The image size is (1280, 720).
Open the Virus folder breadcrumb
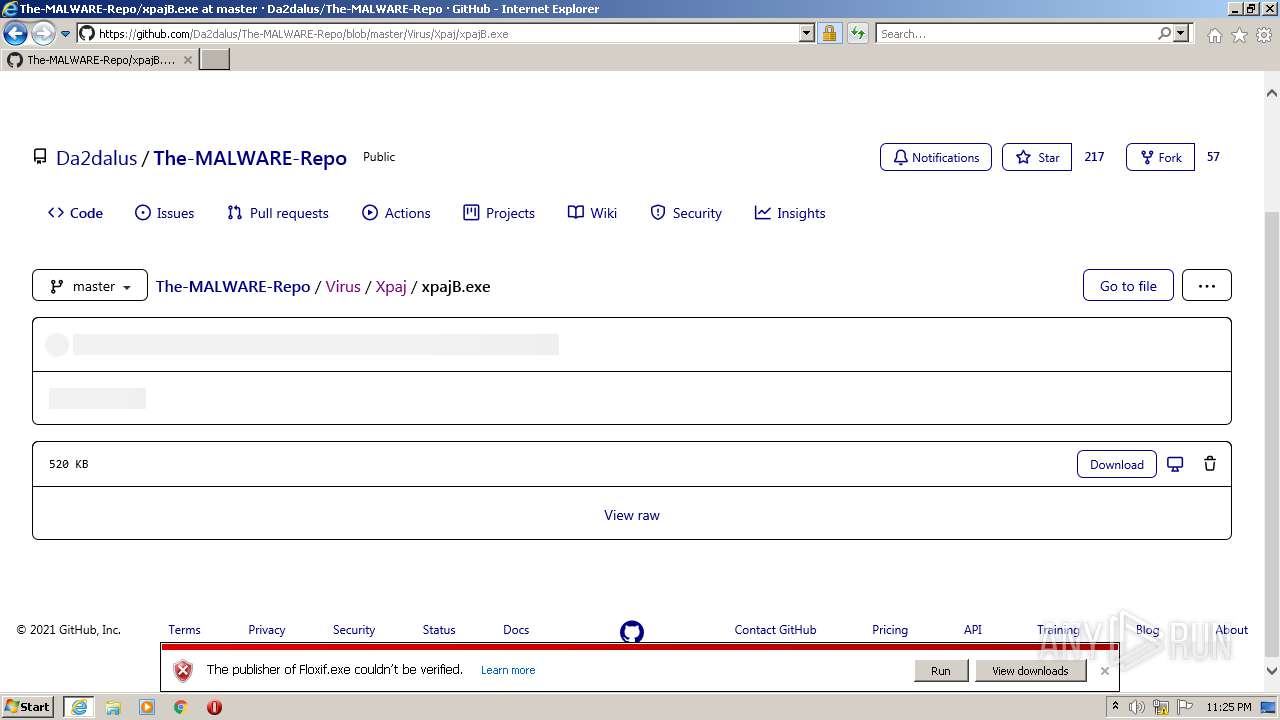[343, 286]
